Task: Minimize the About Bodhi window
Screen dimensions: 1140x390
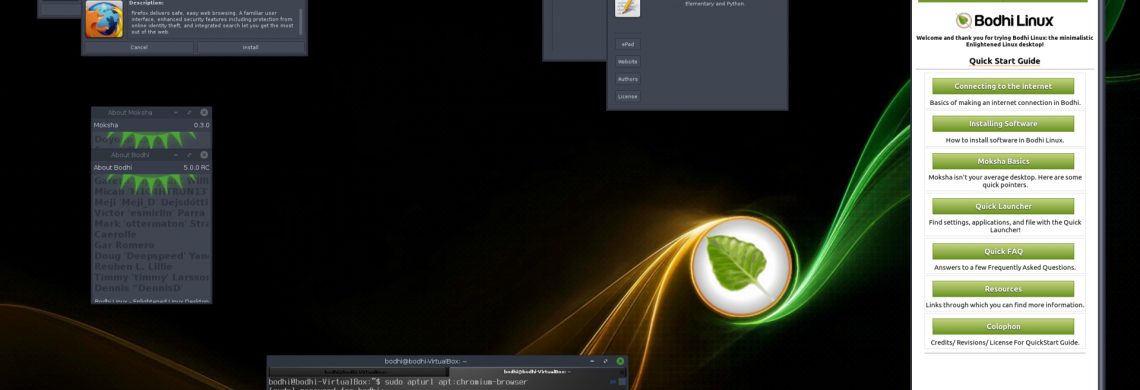Action: pyautogui.click(x=176, y=155)
